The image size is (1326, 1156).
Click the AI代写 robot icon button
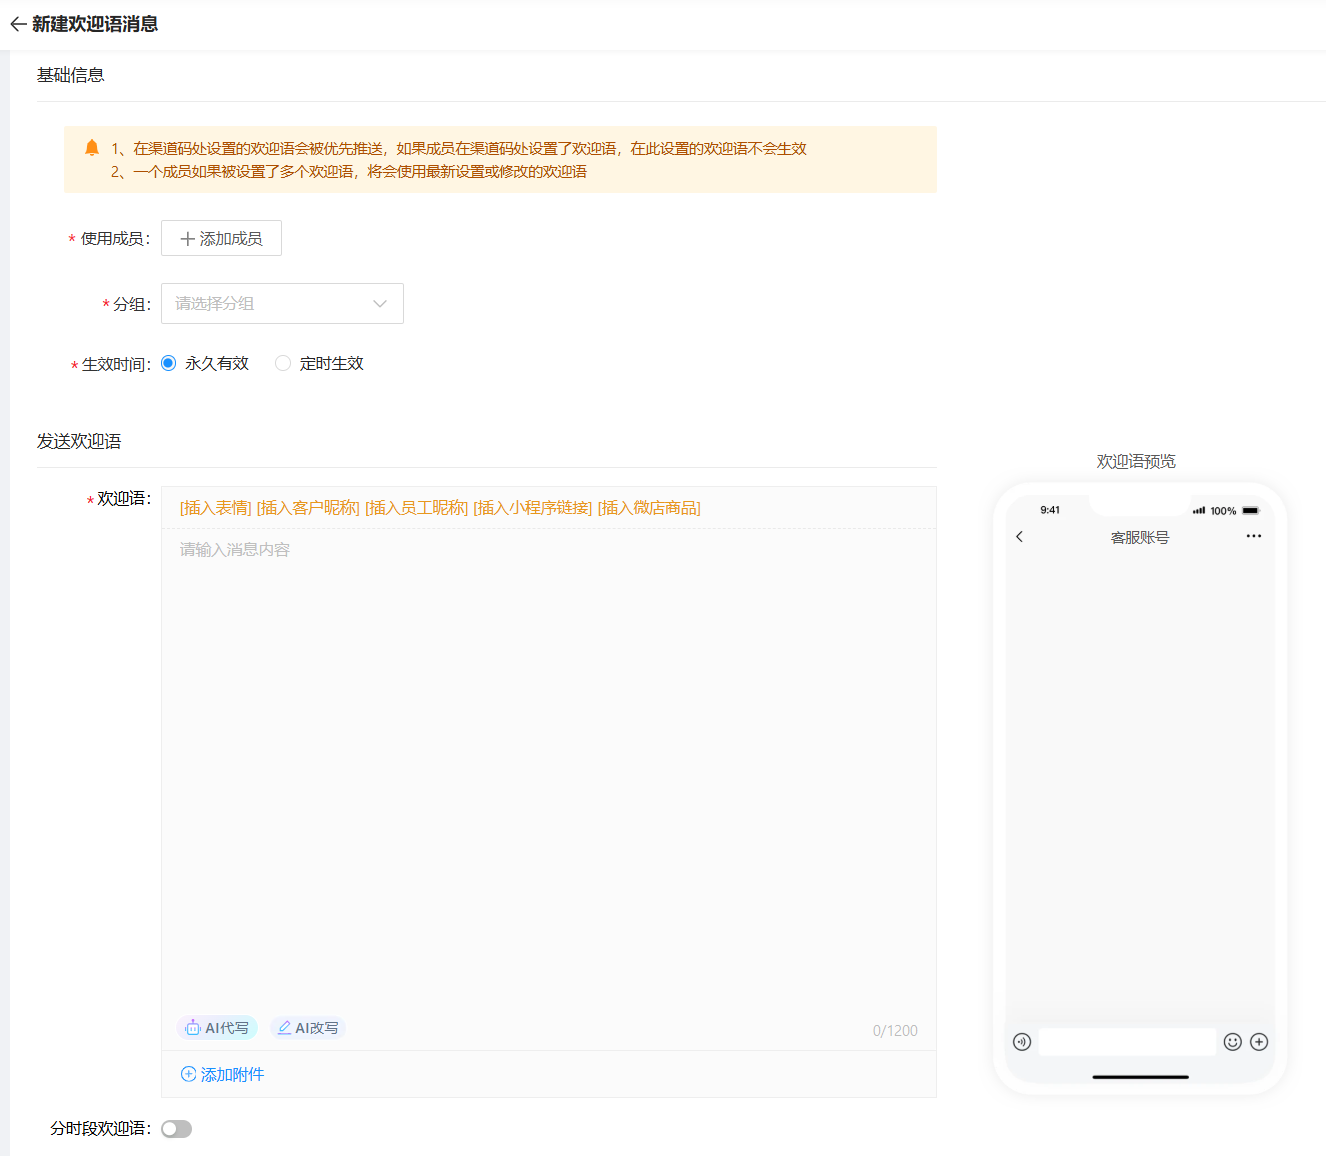tap(217, 1028)
